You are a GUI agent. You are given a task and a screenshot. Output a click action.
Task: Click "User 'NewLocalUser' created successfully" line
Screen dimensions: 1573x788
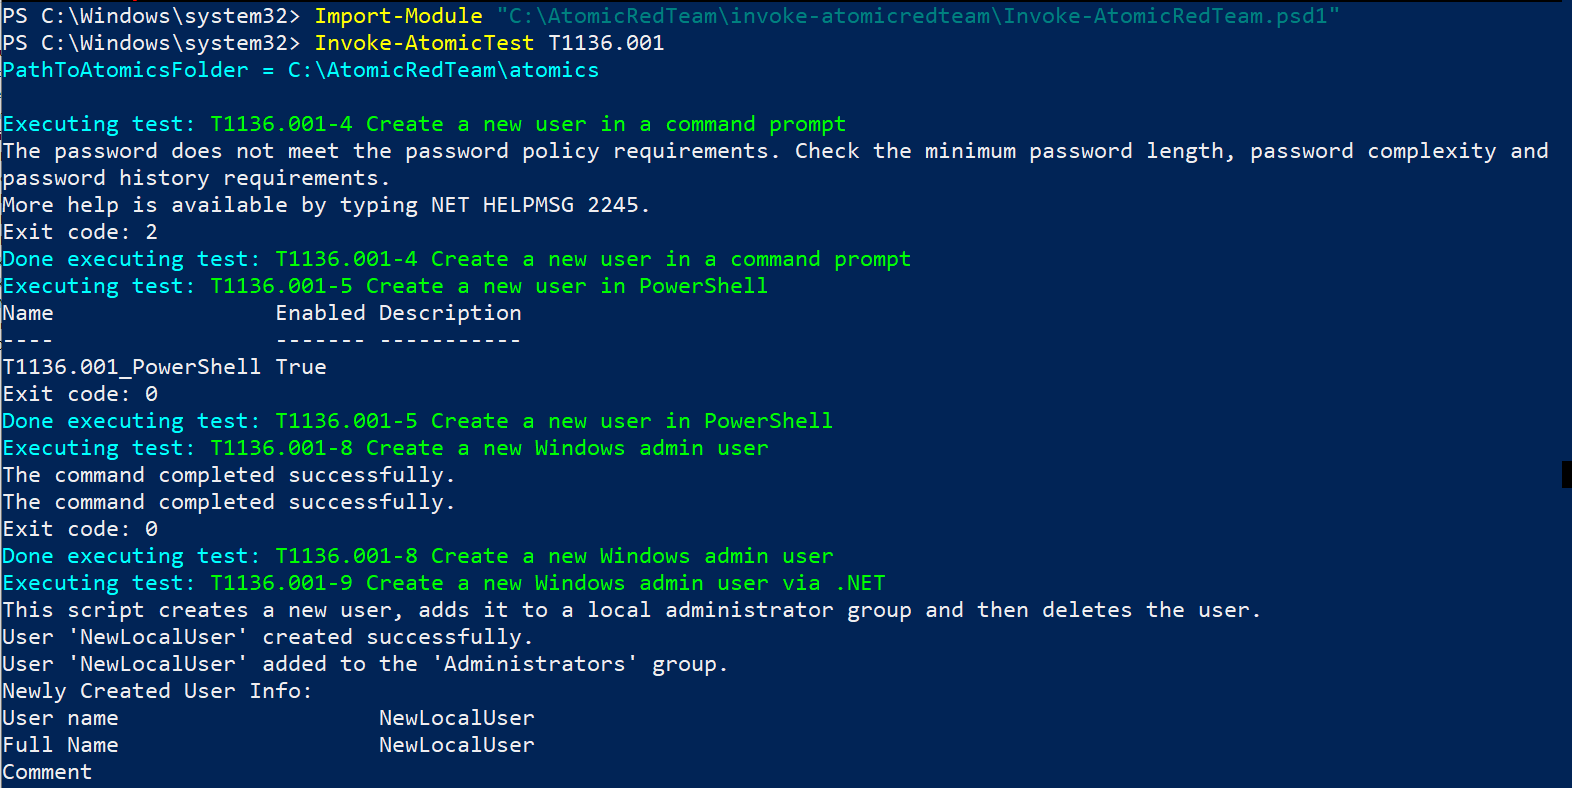click(x=267, y=637)
